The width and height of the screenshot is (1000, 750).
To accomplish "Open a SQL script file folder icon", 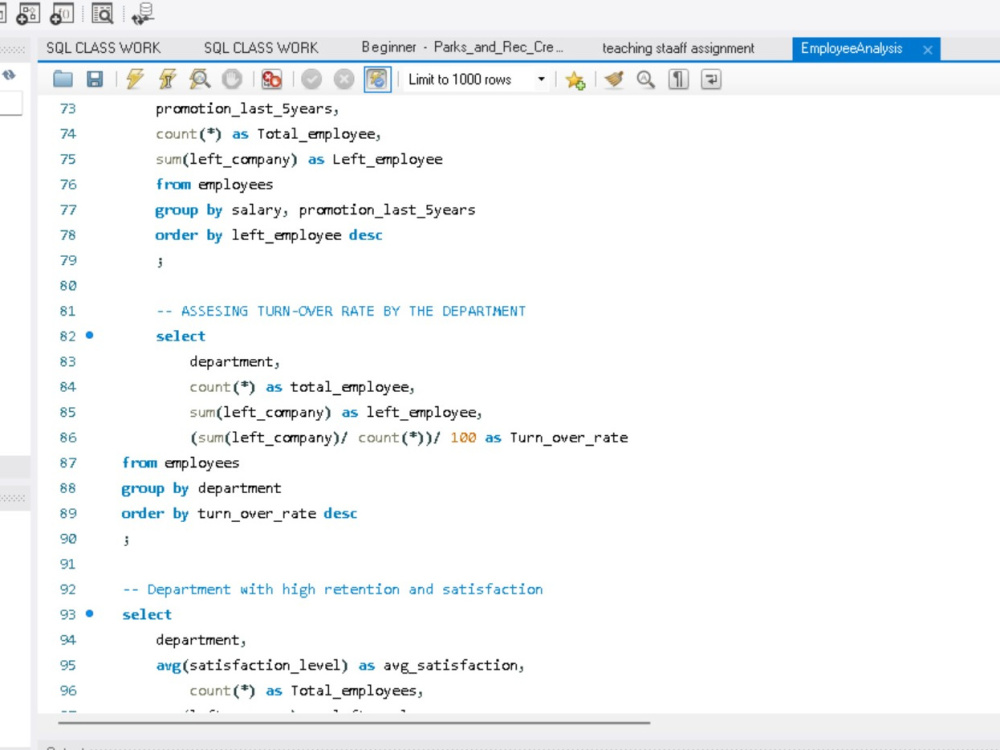I will click(62, 79).
